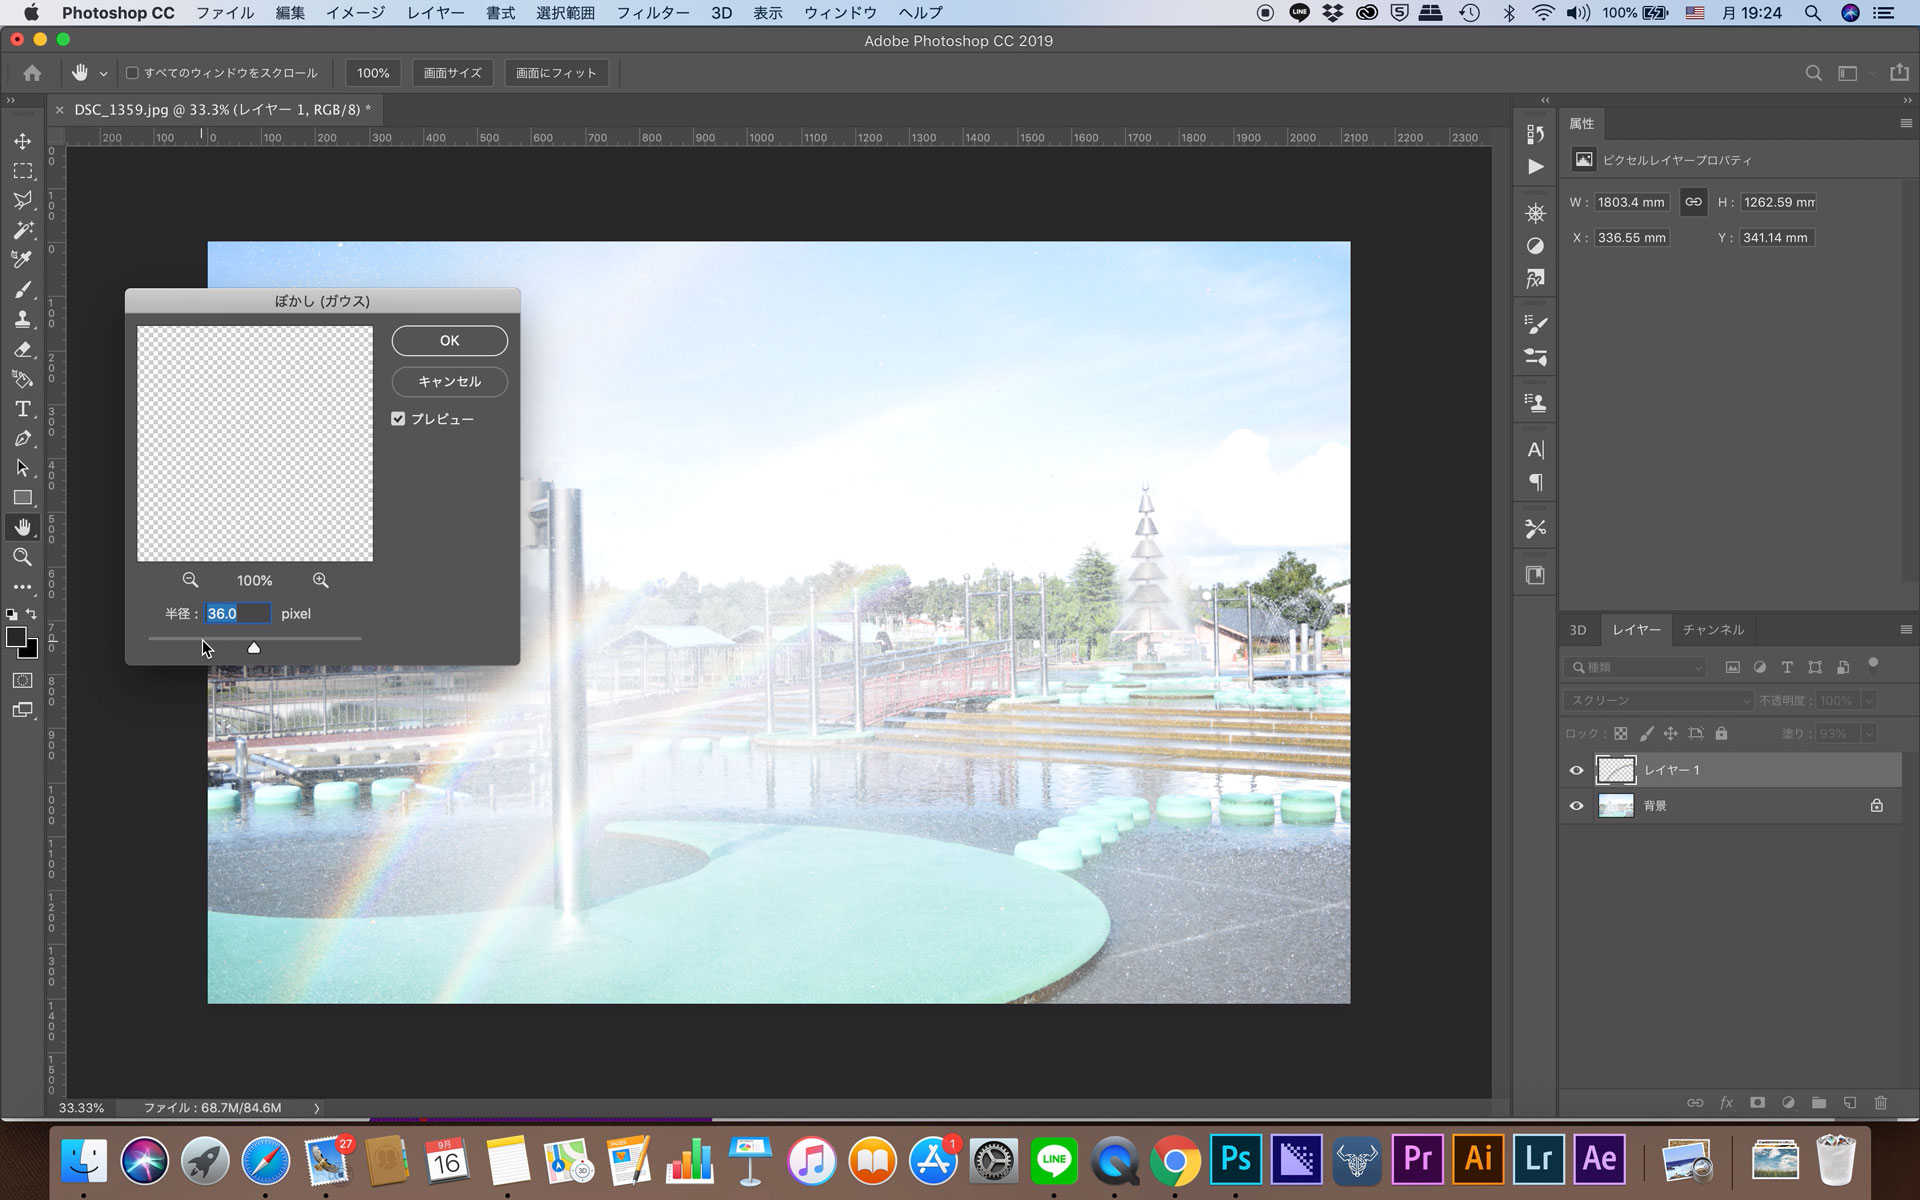Select the Rectangular Marquee tool
Viewport: 1920px width, 1200px height.
pos(22,171)
